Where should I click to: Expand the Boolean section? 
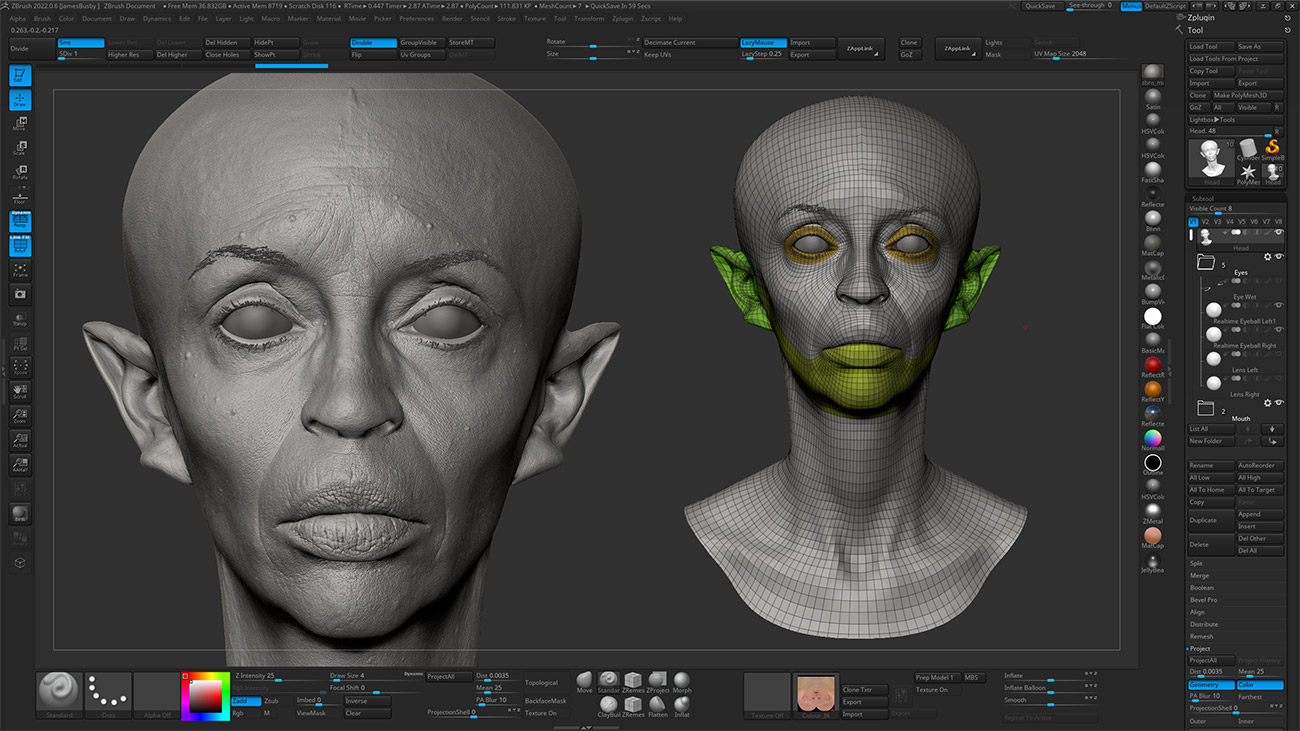point(1201,588)
